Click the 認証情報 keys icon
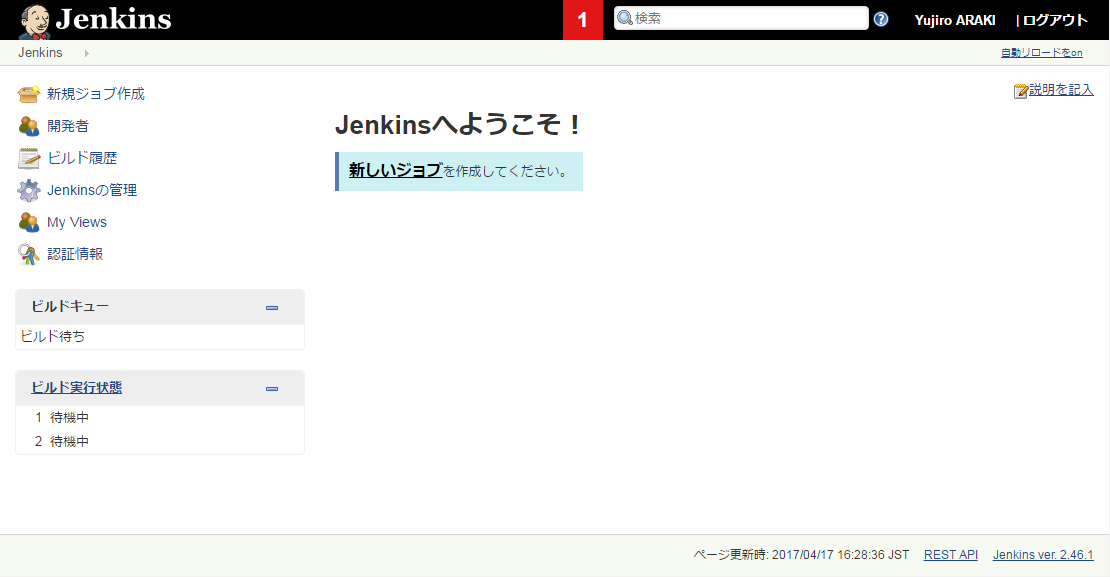This screenshot has width=1110, height=577. click(x=29, y=254)
